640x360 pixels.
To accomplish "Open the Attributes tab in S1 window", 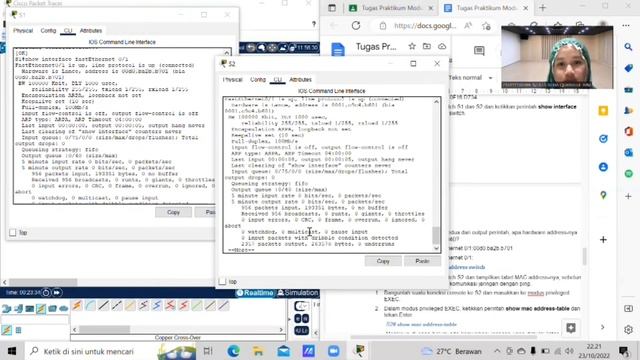I will point(91,31).
